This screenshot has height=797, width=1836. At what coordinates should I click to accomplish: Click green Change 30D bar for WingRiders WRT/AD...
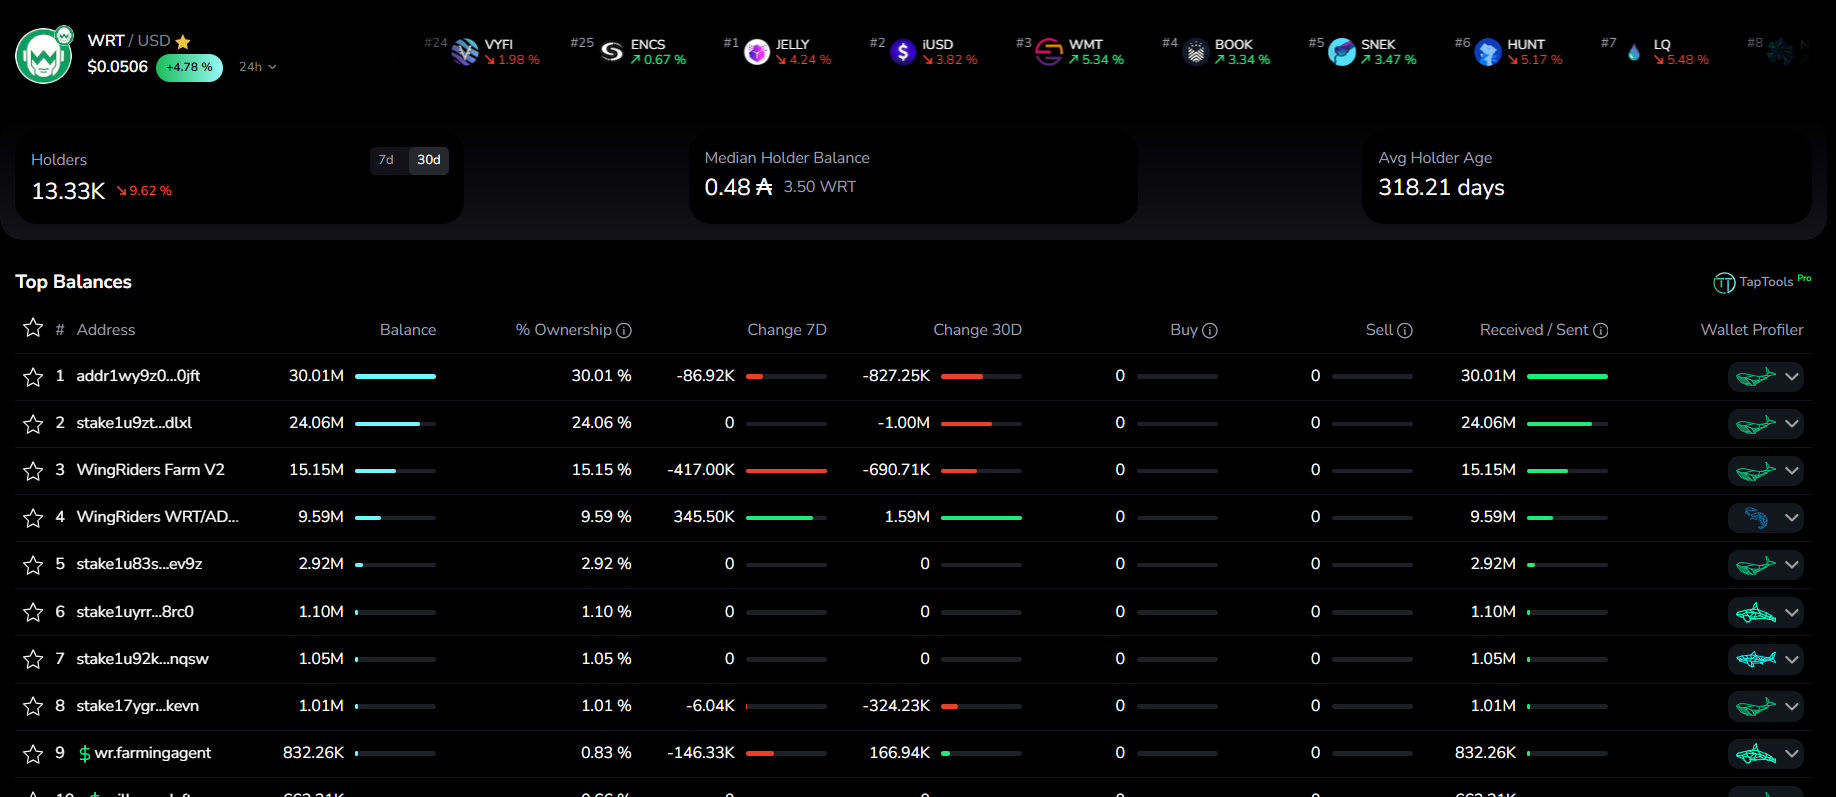(981, 517)
